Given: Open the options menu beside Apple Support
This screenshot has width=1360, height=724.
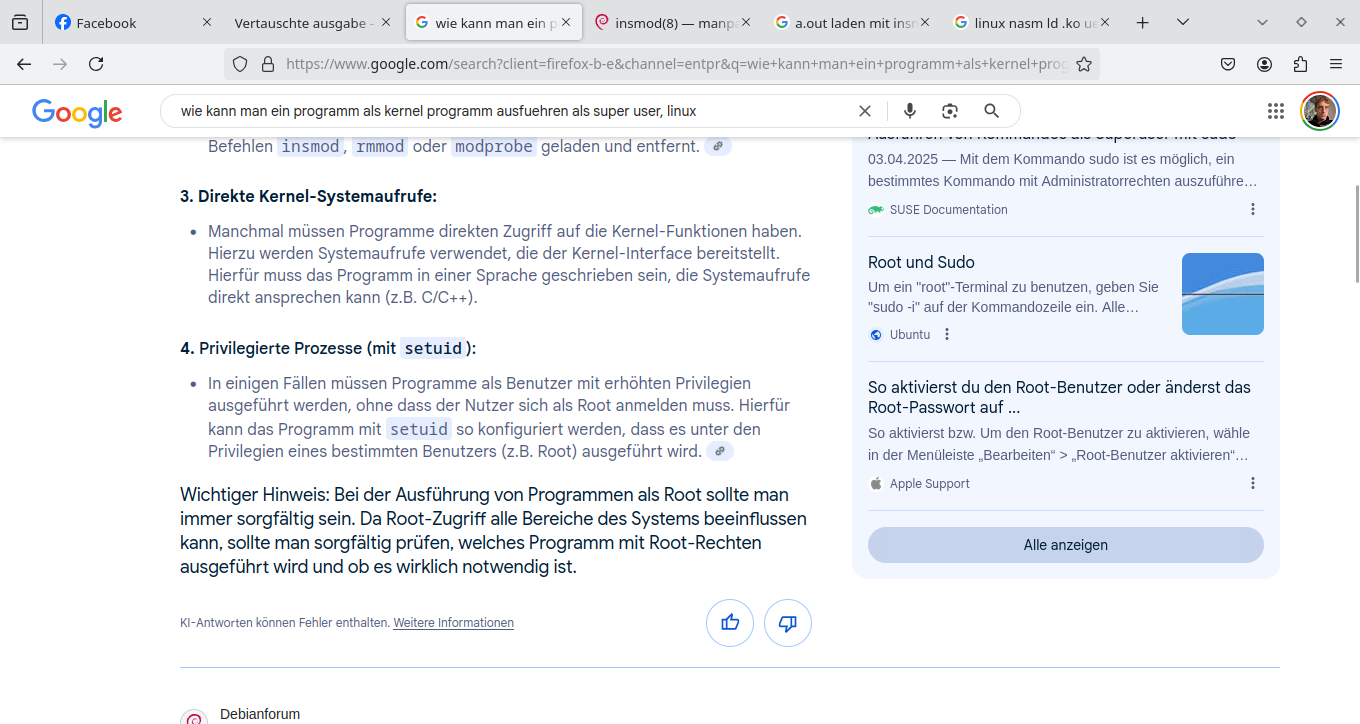Looking at the screenshot, I should pyautogui.click(x=1252, y=482).
